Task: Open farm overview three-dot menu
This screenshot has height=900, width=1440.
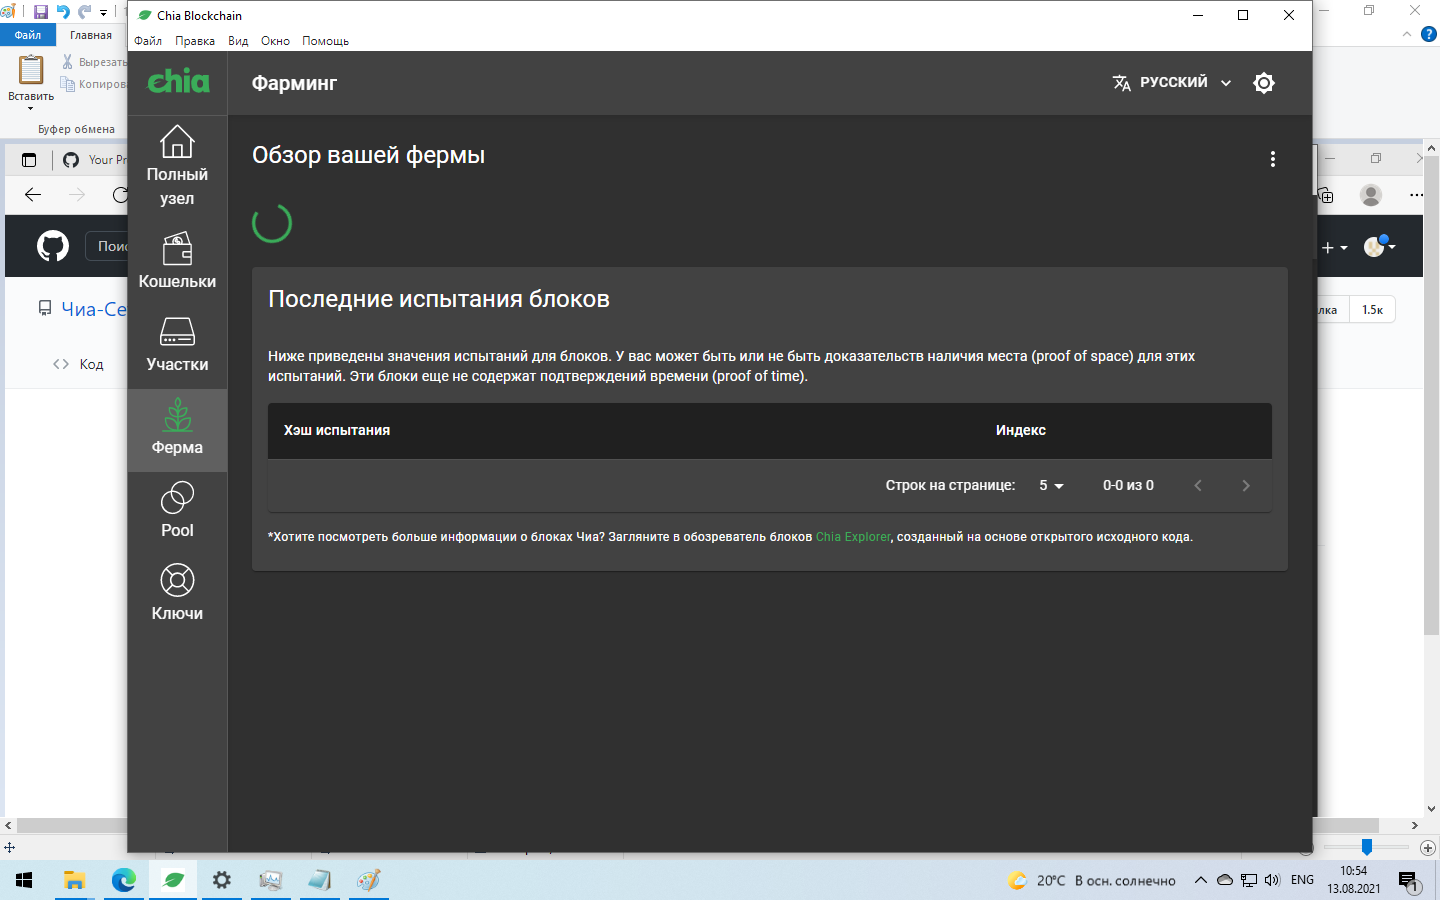Action: 1272,159
